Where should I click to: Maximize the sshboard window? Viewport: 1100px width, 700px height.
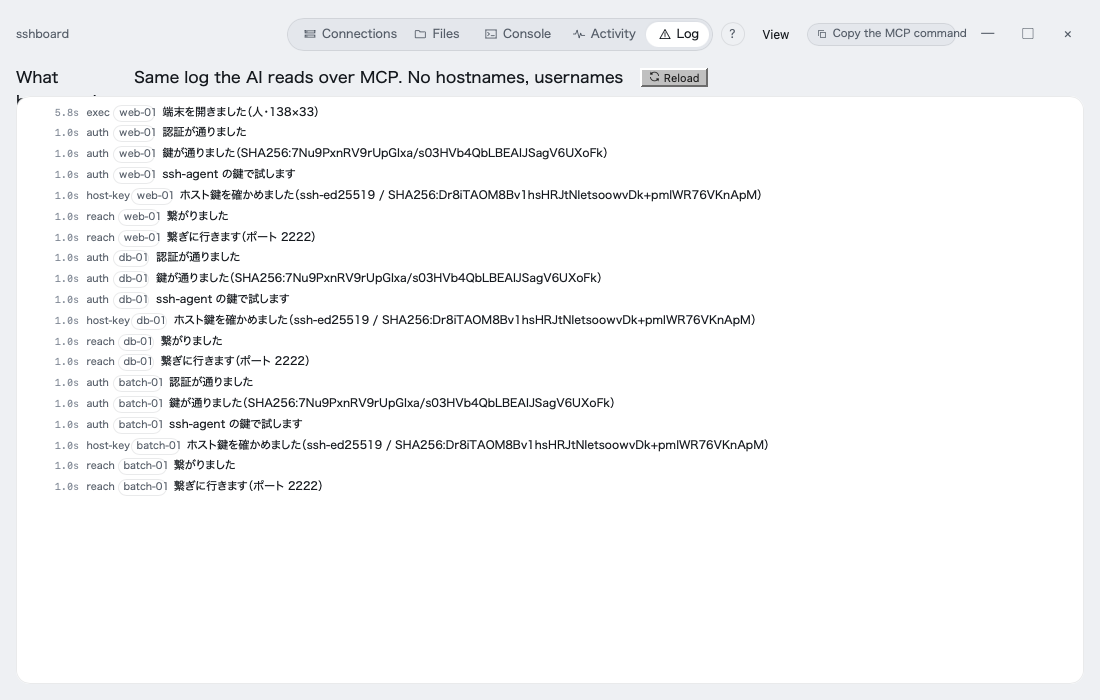tap(1028, 34)
